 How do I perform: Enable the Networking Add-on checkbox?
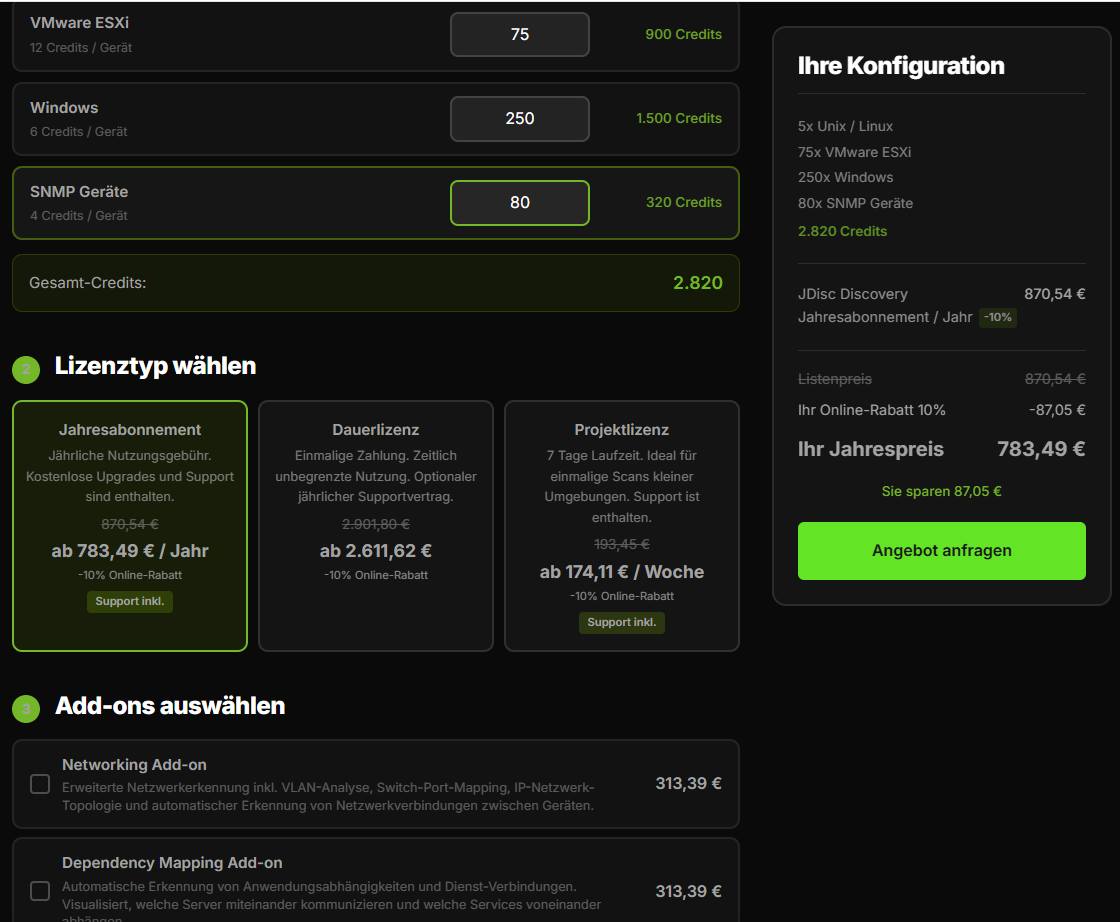(x=40, y=784)
